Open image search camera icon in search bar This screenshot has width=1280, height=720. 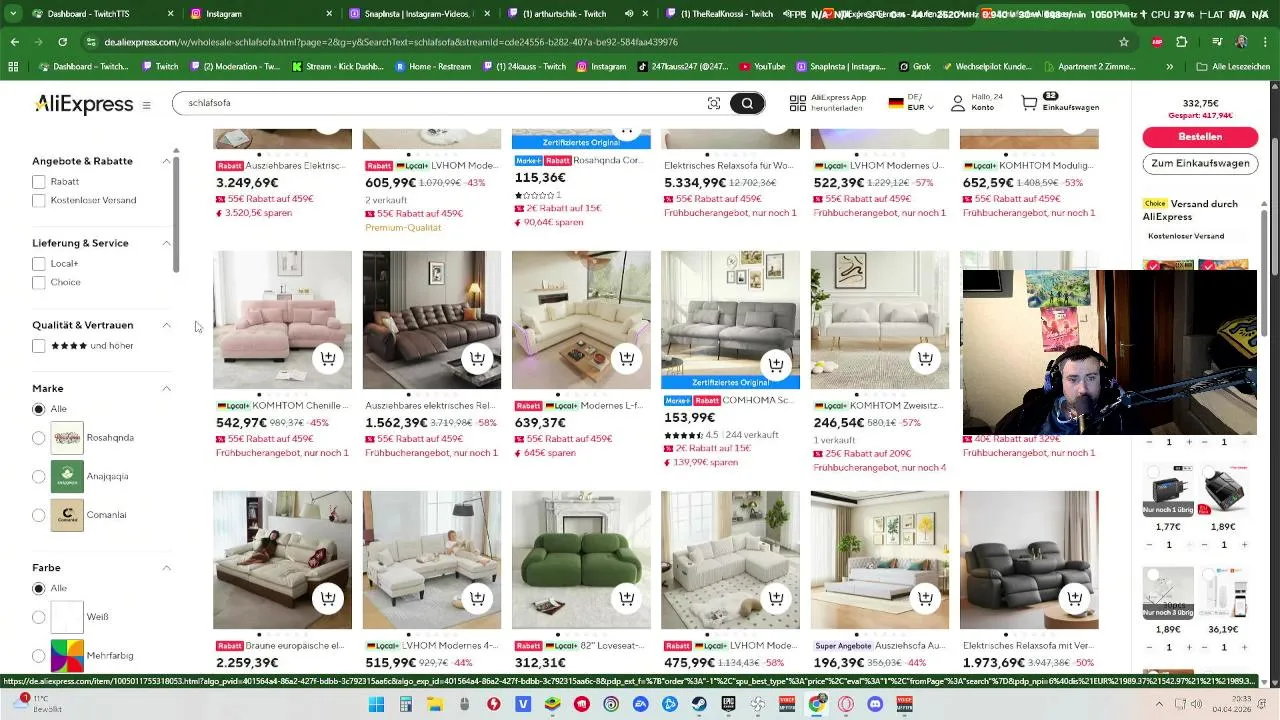[713, 103]
